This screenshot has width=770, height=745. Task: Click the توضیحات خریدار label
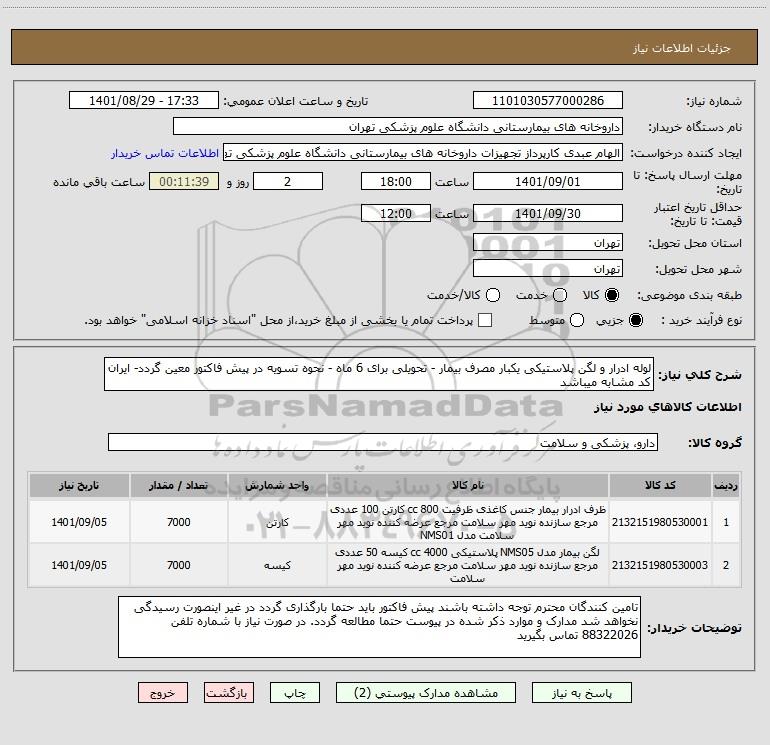coord(694,628)
